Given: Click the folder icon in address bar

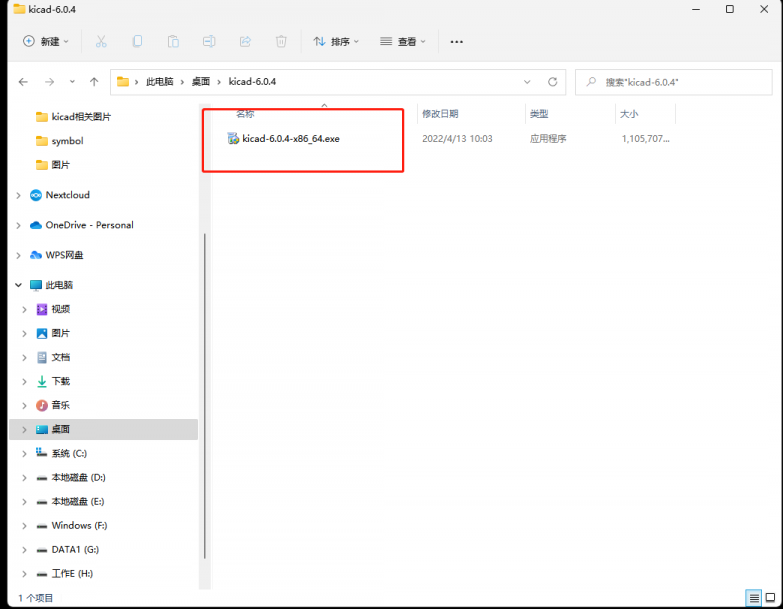Looking at the screenshot, I should 123,82.
